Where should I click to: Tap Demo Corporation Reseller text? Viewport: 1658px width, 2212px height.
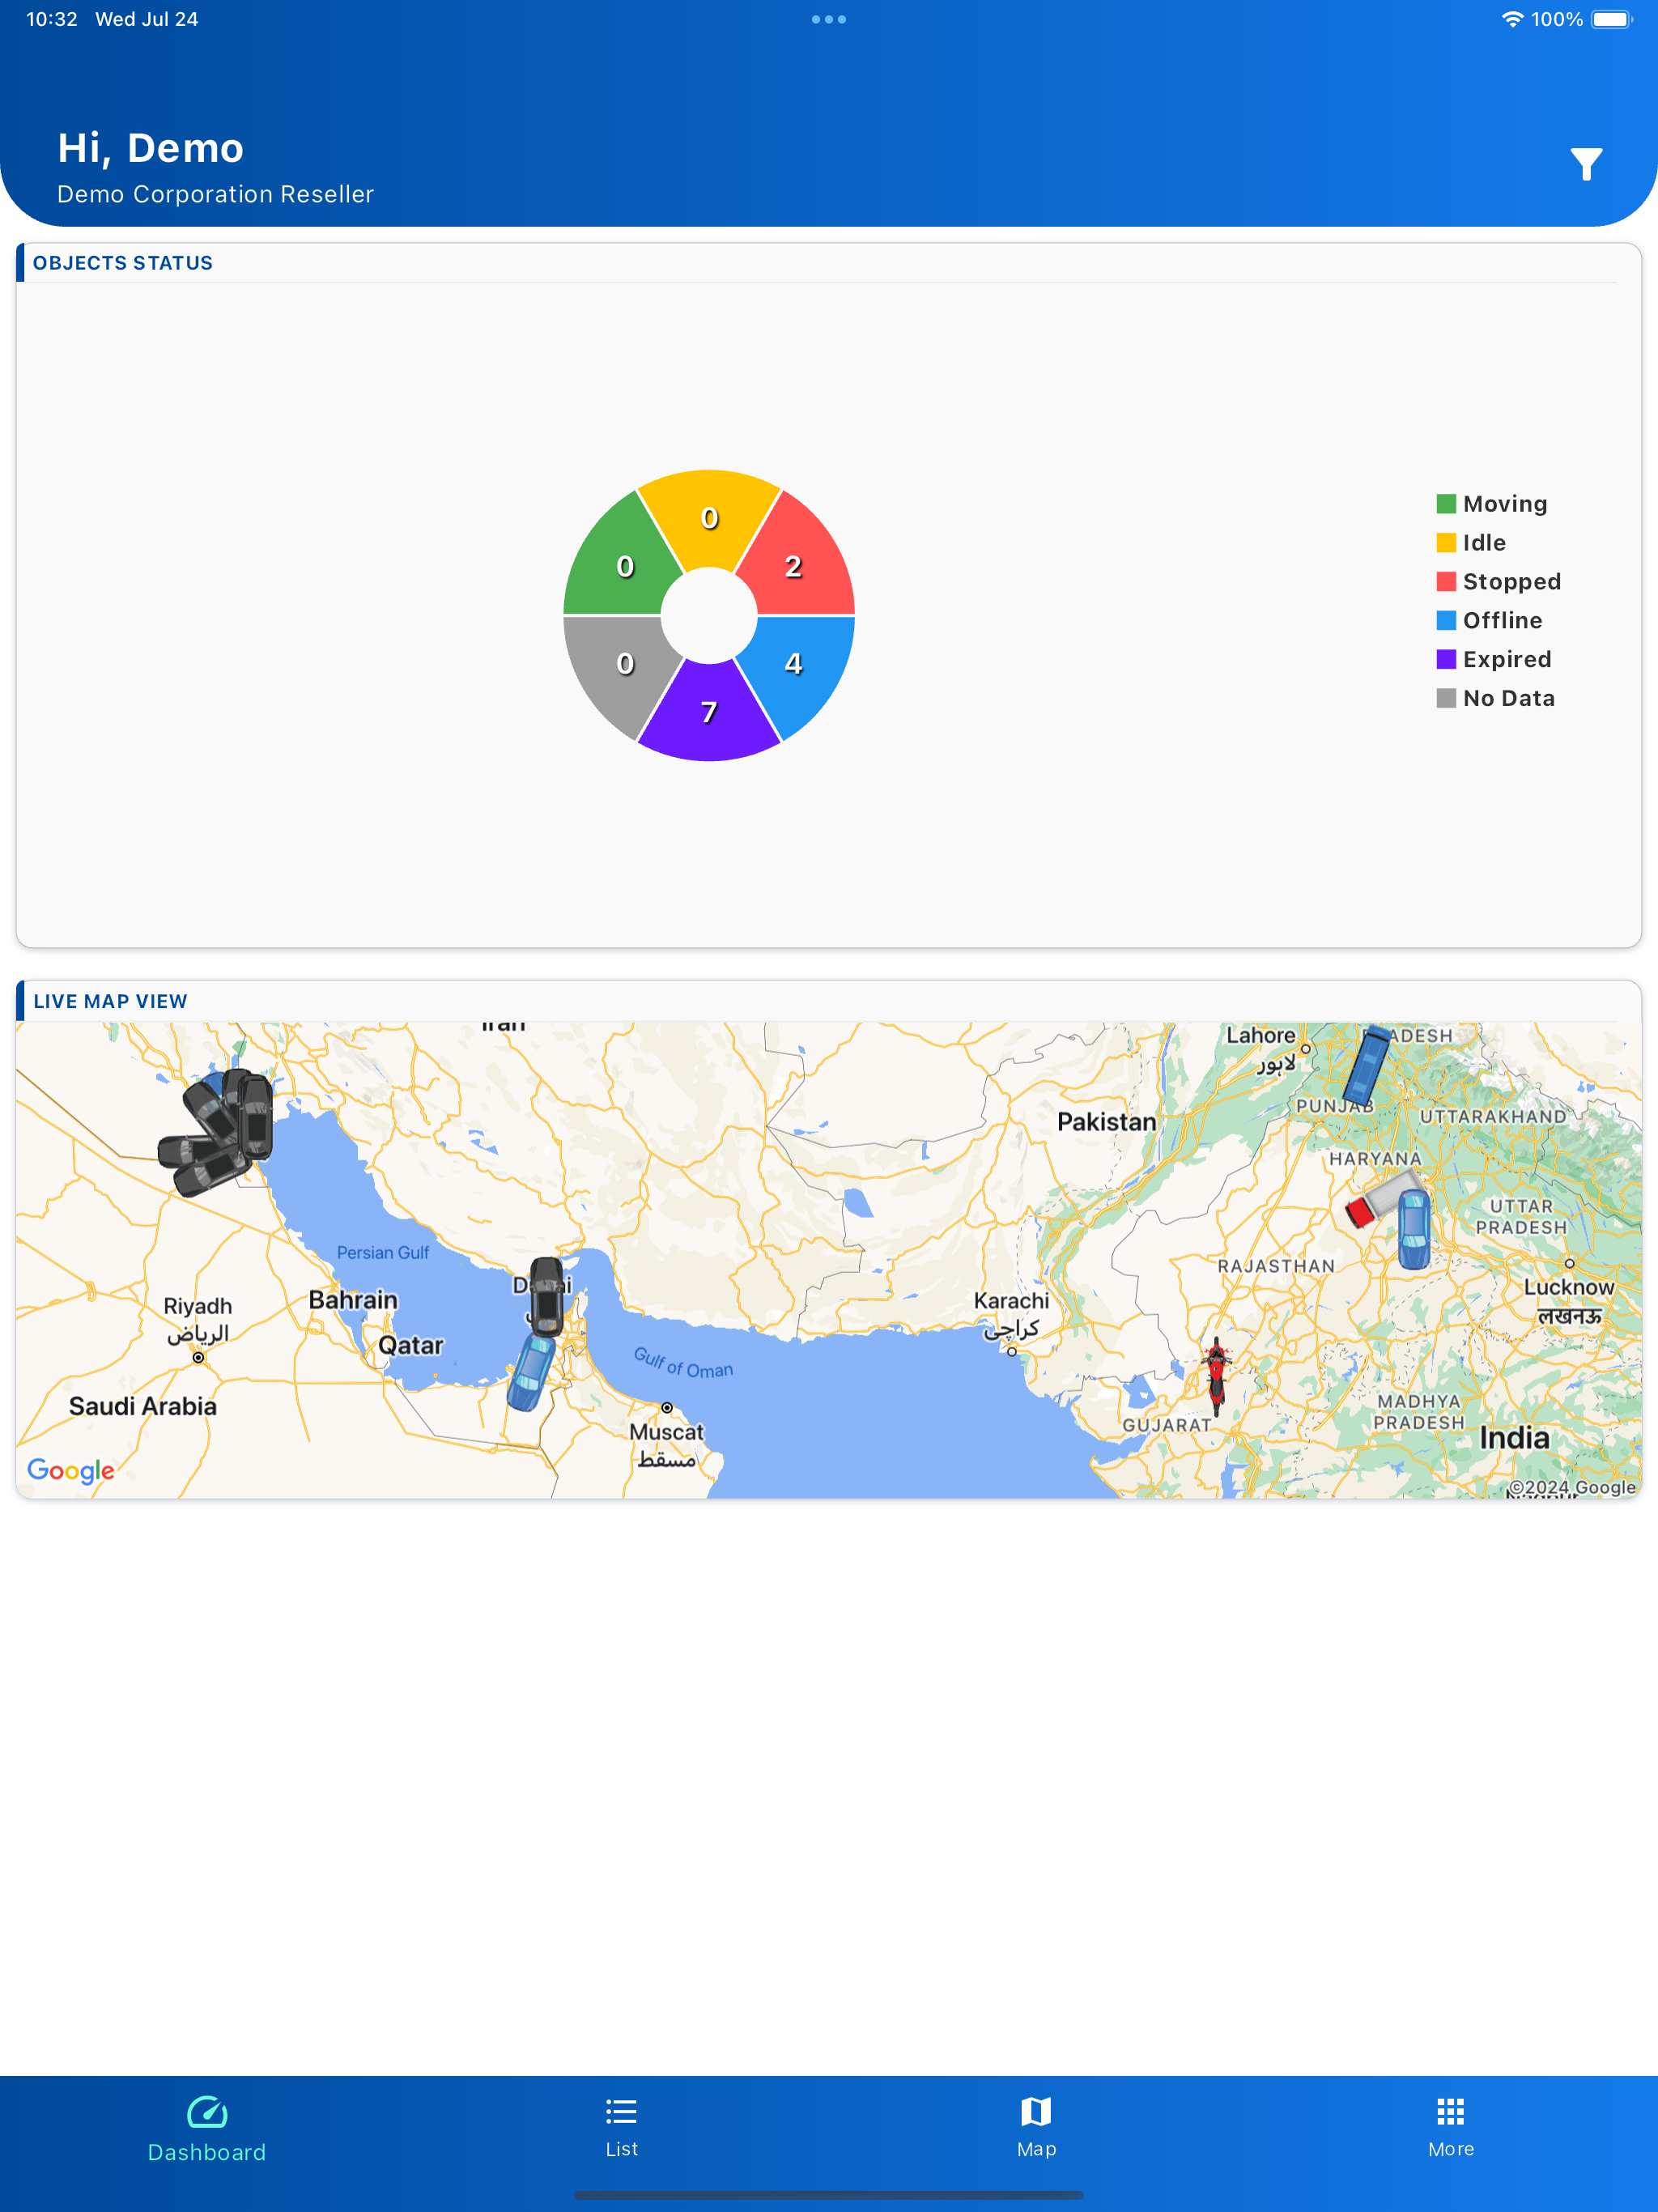pyautogui.click(x=215, y=194)
